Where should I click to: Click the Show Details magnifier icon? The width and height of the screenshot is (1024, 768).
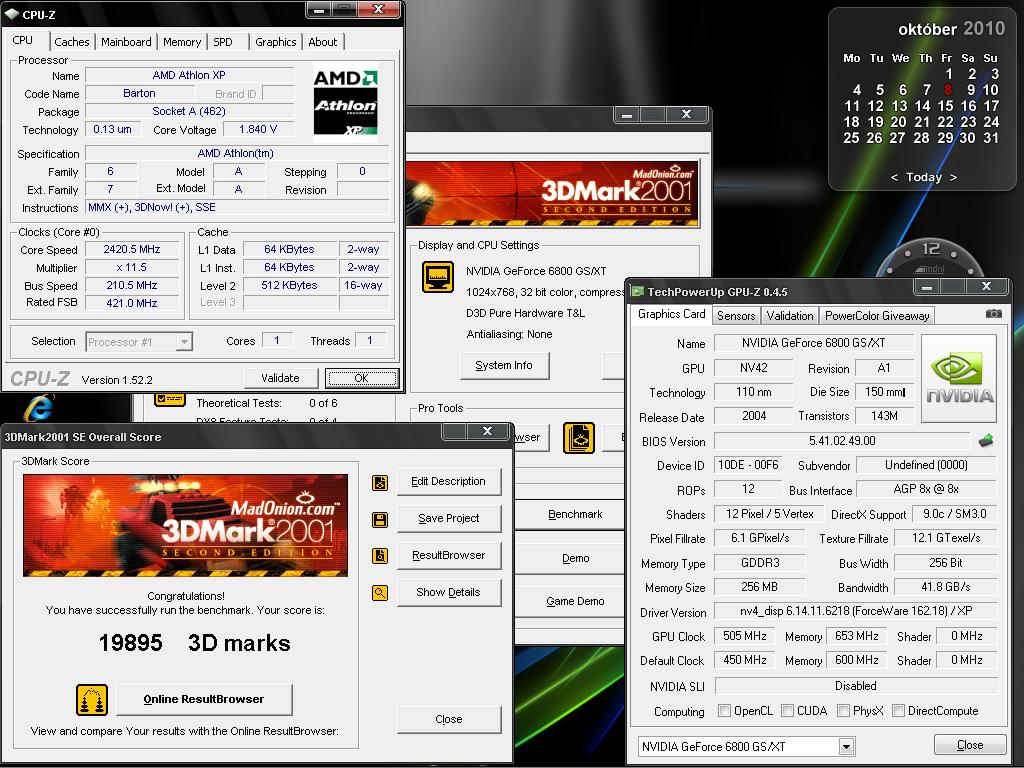[x=380, y=593]
